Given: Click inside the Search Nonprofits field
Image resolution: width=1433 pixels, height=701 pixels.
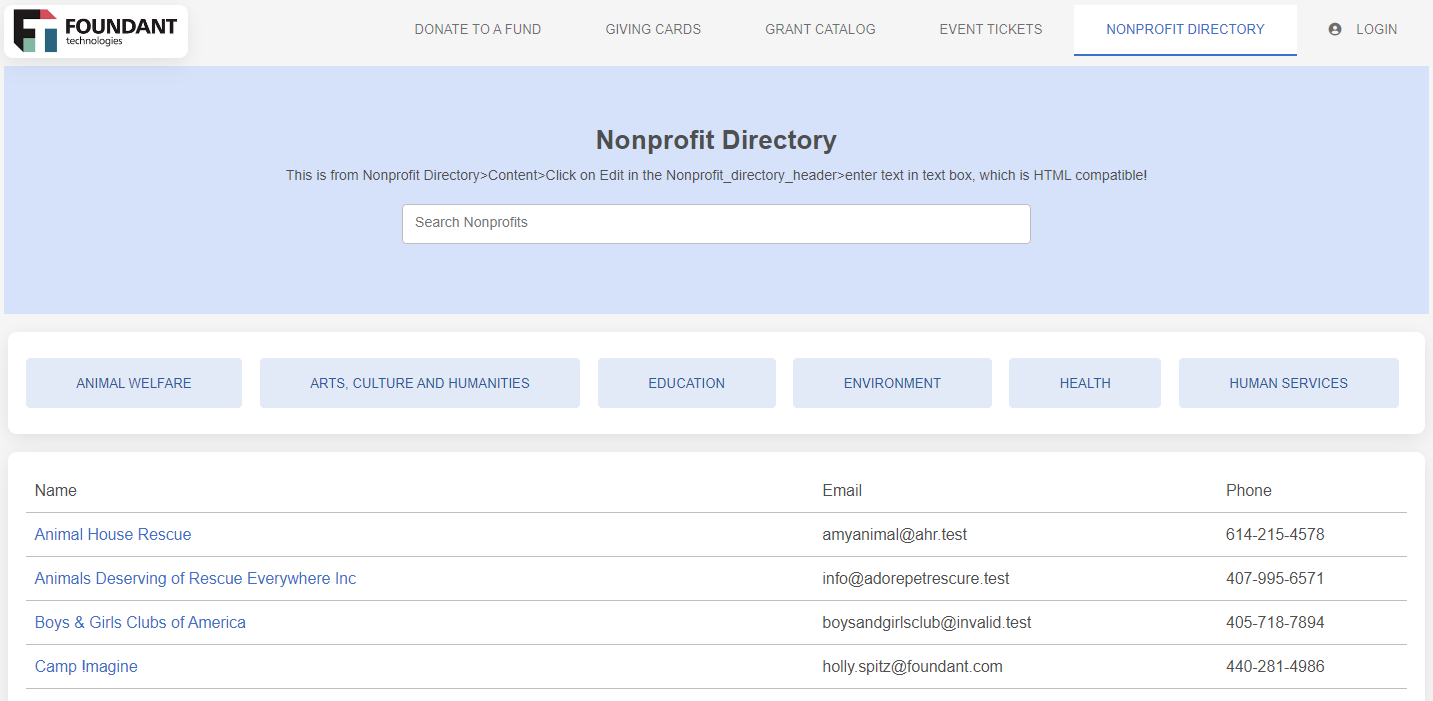Looking at the screenshot, I should click(x=716, y=223).
